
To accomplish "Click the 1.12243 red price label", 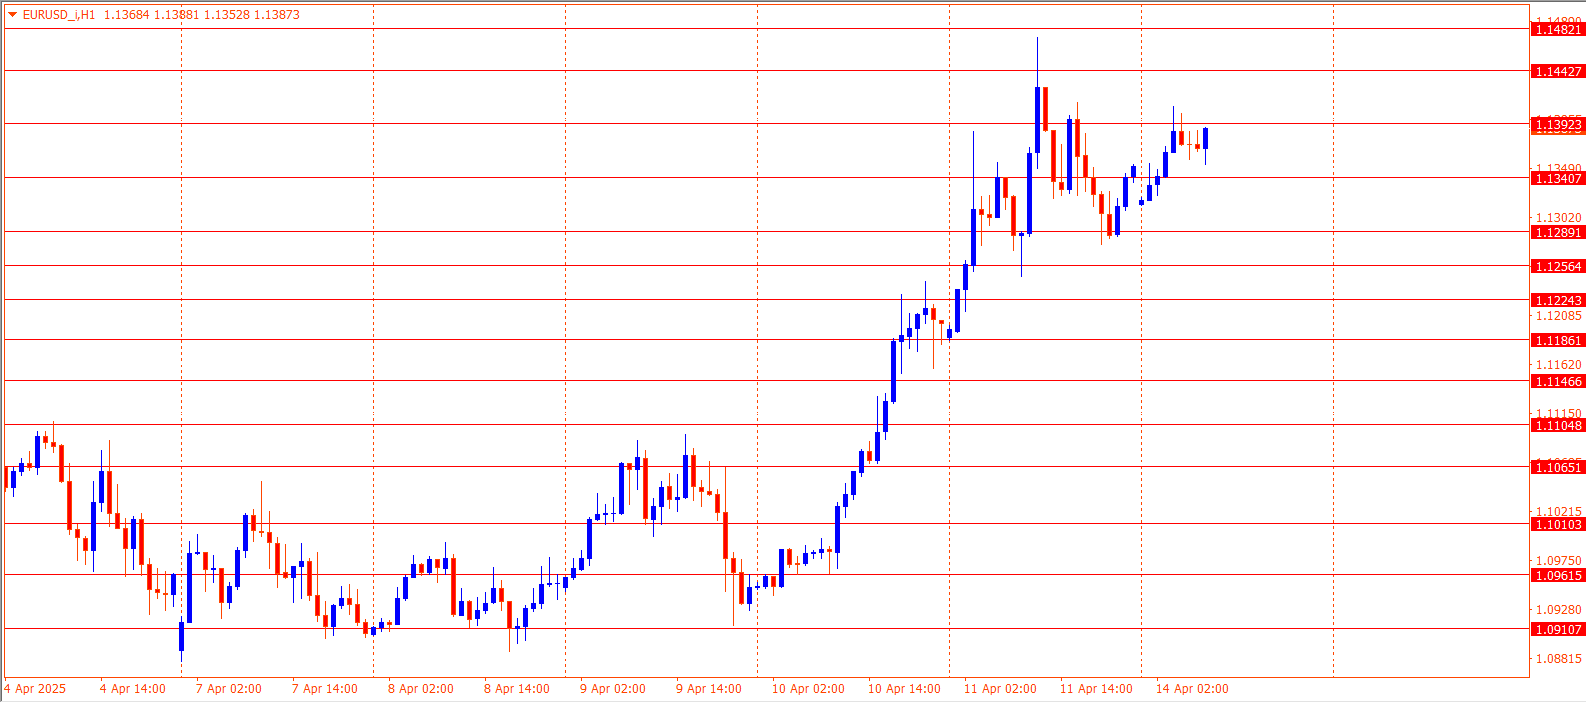I will (1559, 300).
